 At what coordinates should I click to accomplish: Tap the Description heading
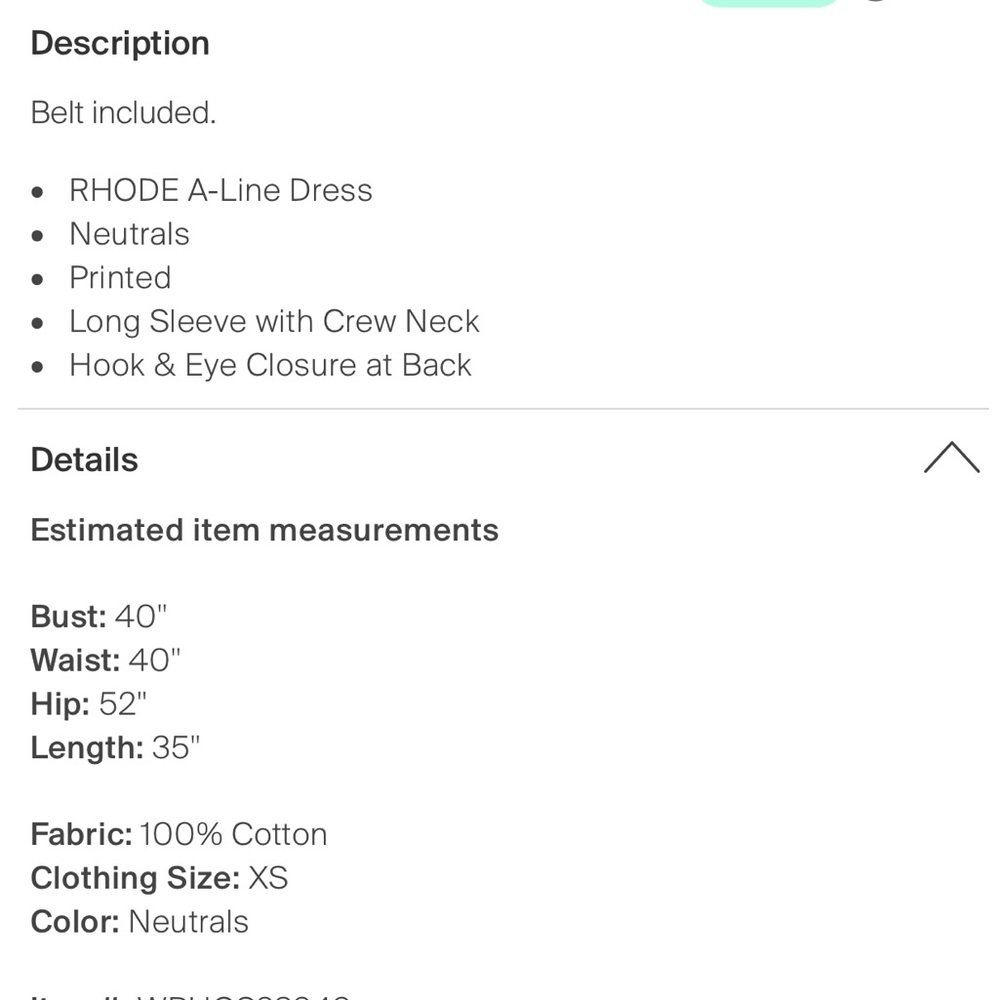(120, 43)
